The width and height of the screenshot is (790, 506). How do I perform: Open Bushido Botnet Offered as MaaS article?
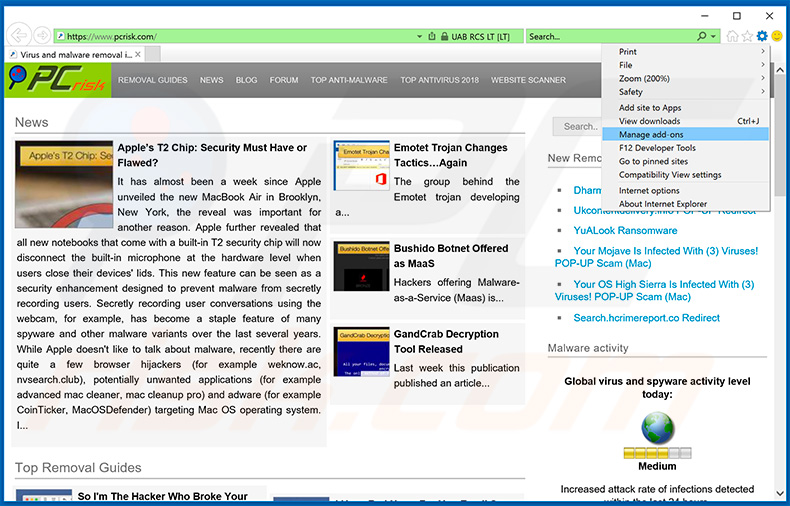pos(451,256)
